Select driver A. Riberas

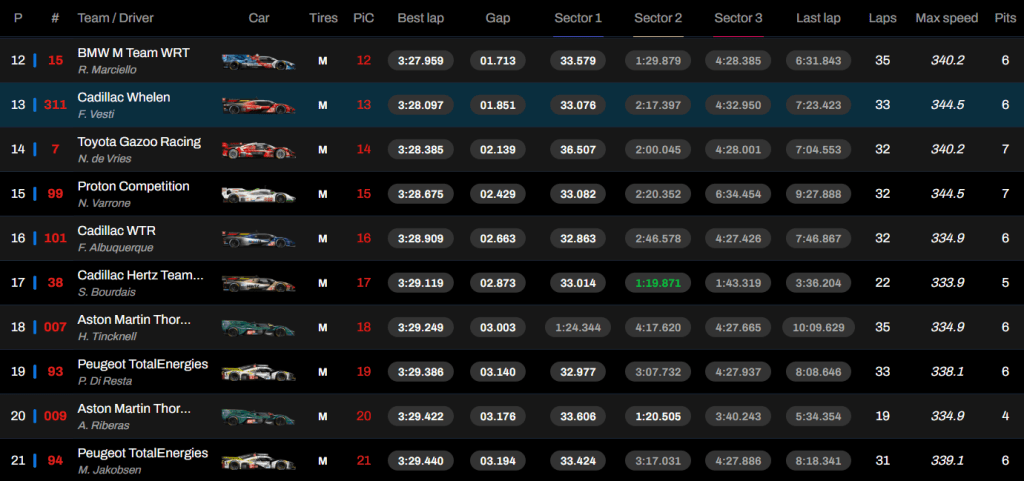click(x=103, y=426)
